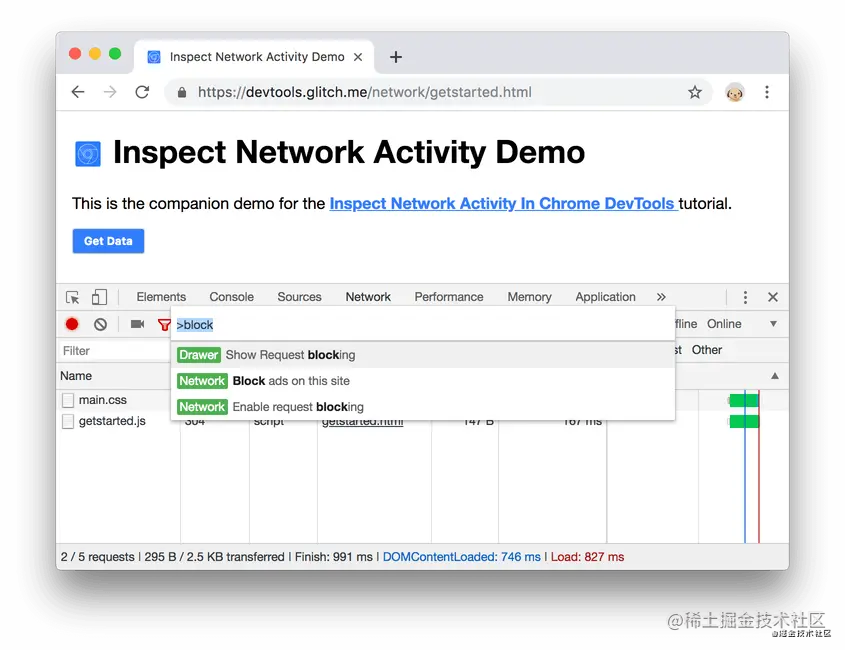Maximize the window with the green button
Image resolution: width=845 pixels, height=650 pixels.
[x=115, y=53]
